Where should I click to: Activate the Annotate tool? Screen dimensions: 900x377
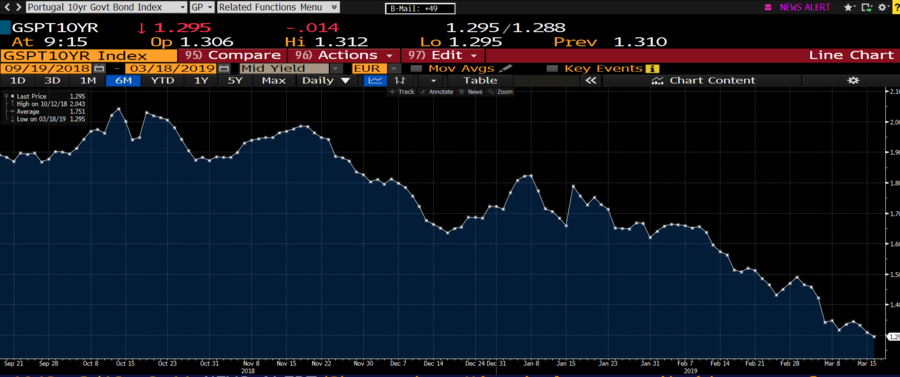(437, 92)
